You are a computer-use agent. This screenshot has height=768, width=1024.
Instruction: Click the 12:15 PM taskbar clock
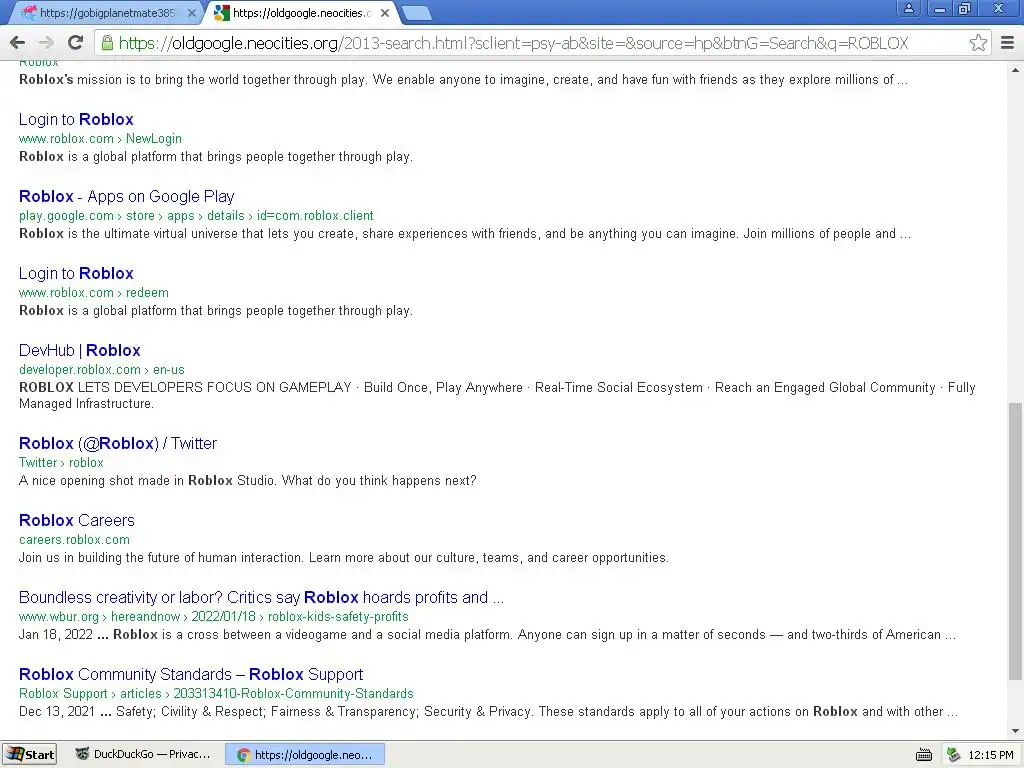(x=991, y=755)
